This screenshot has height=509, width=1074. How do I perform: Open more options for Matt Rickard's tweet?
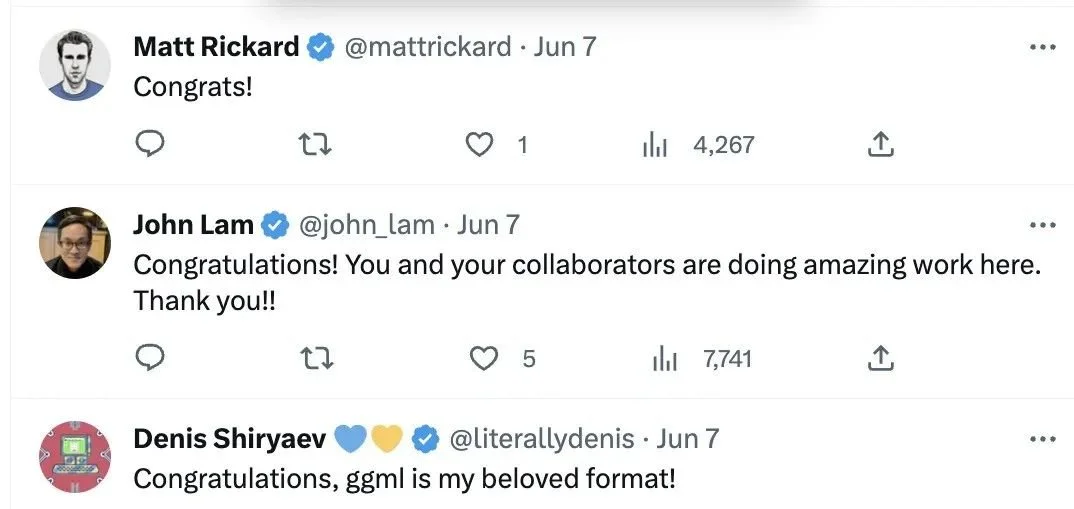[x=1043, y=47]
